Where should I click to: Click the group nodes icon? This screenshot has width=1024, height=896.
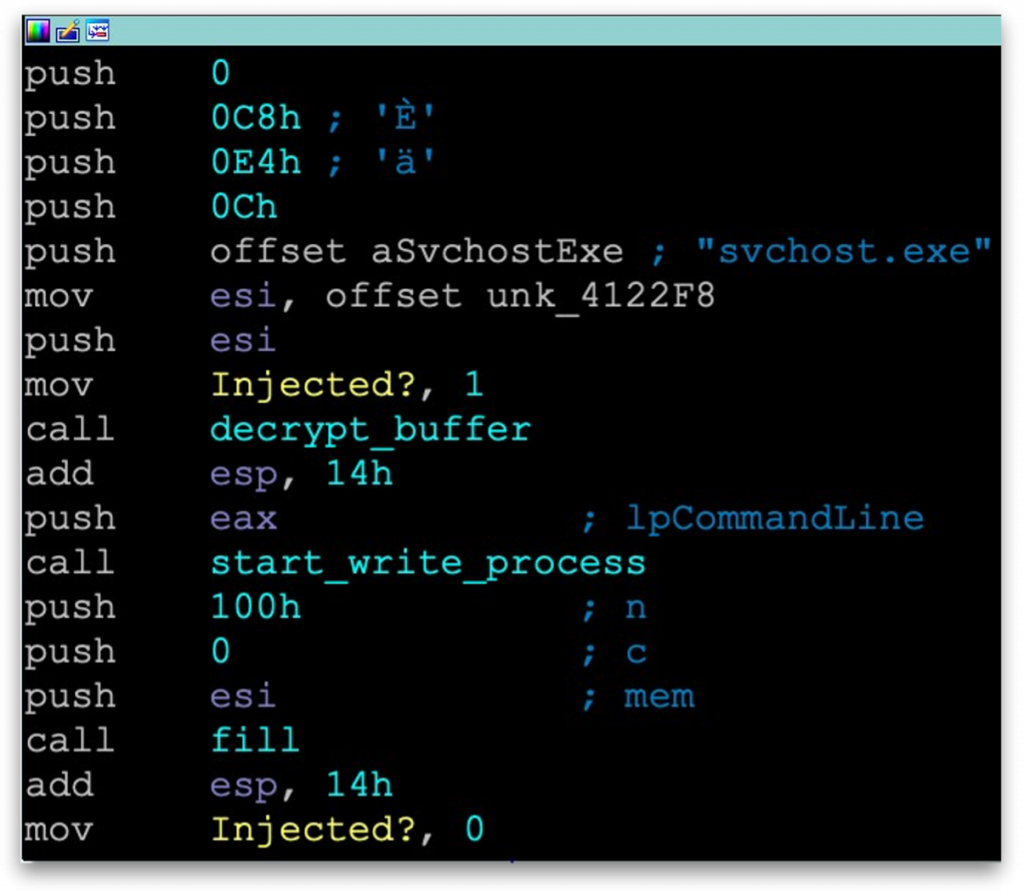click(97, 31)
